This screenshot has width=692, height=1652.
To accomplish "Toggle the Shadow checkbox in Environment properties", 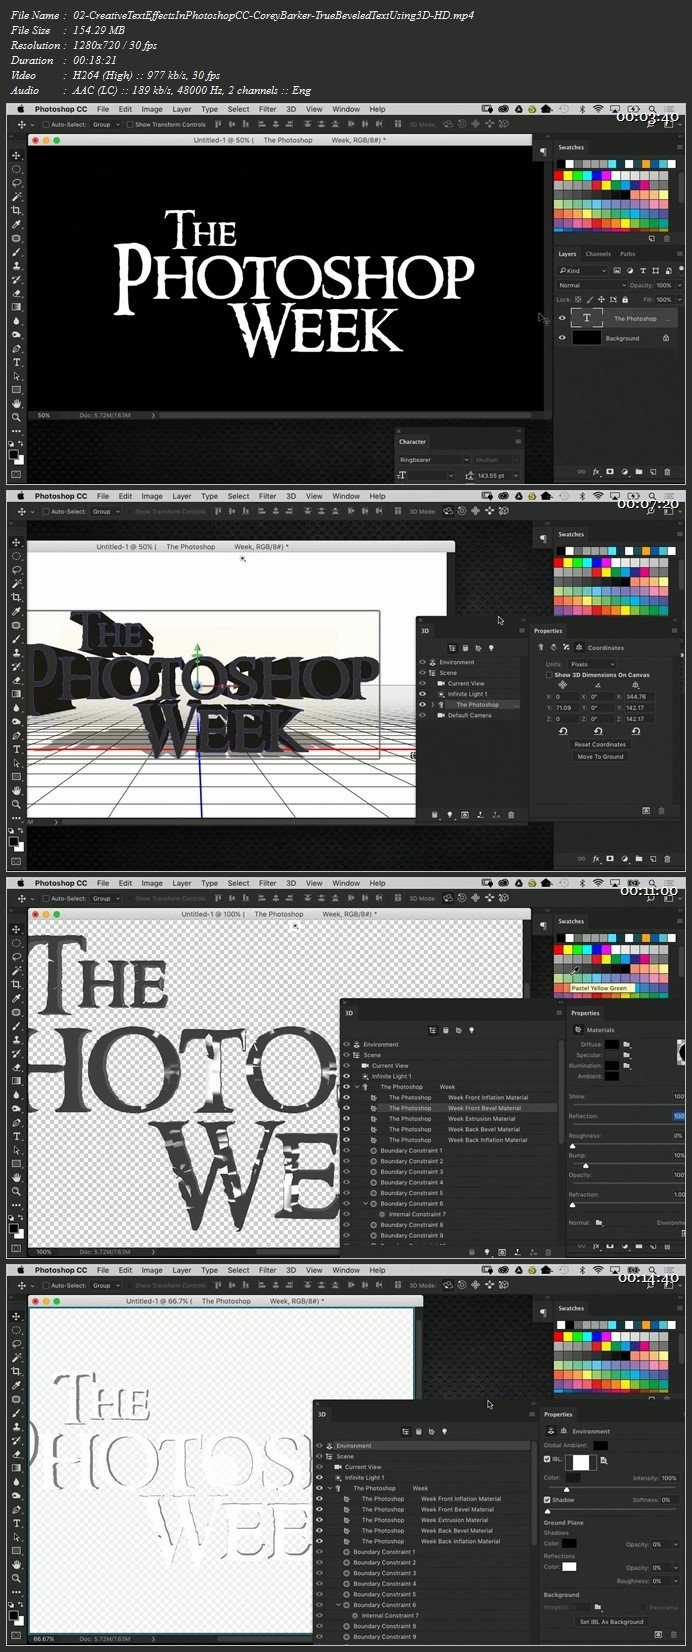I will pos(547,1500).
